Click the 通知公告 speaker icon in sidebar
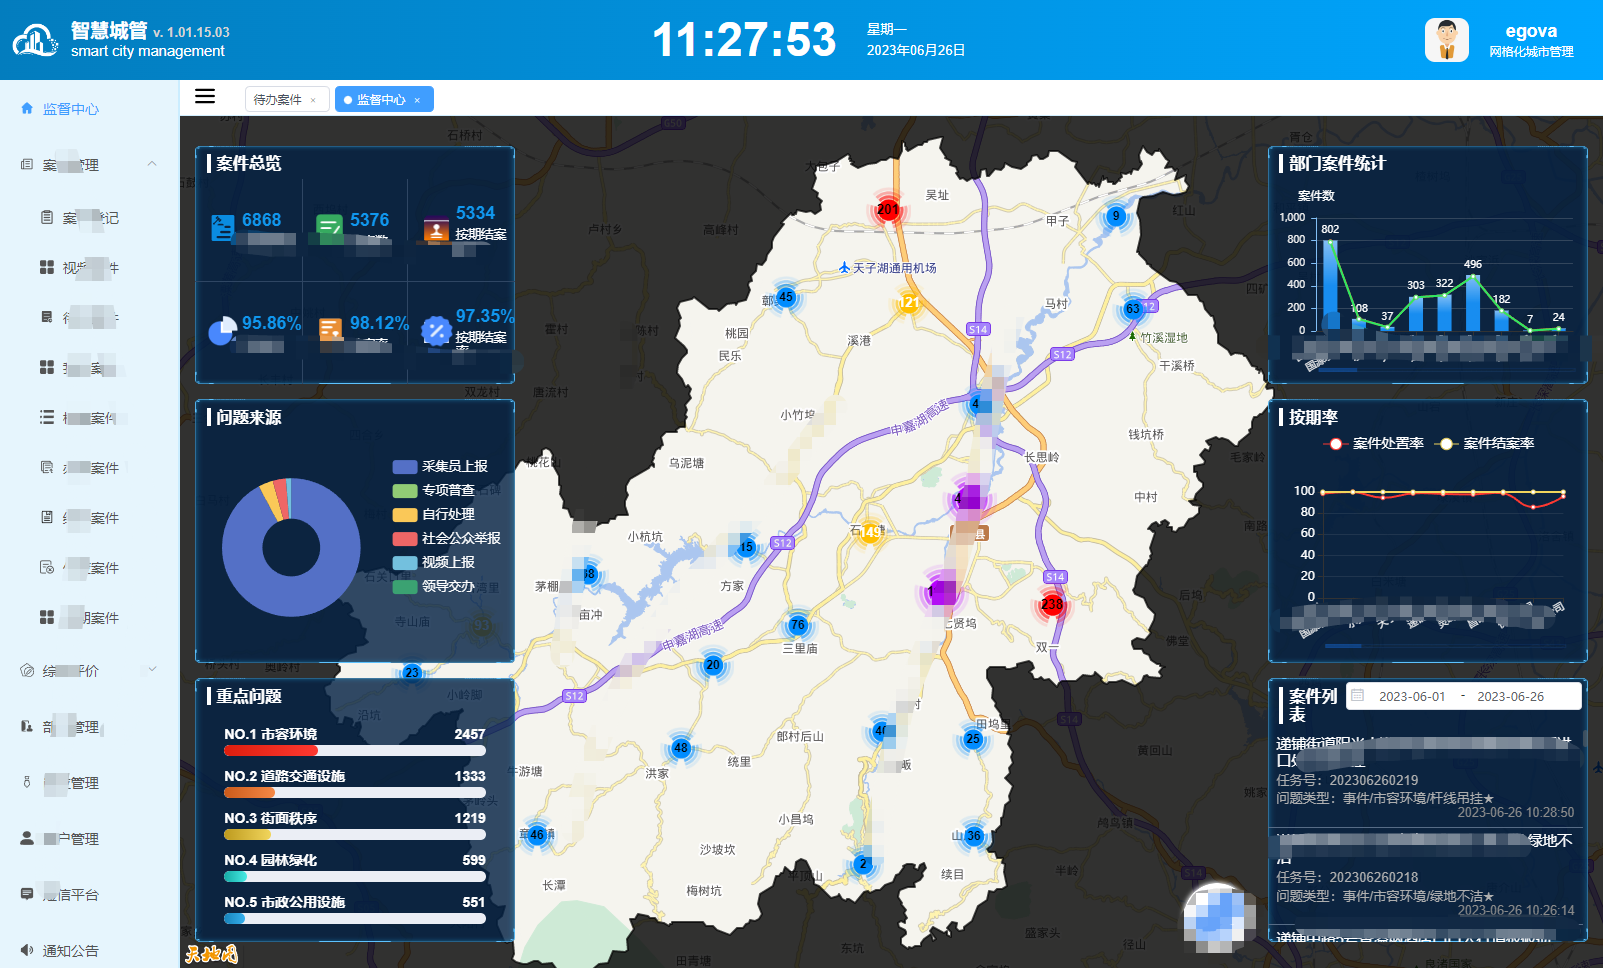Screen dimensions: 1603x968 pyautogui.click(x=27, y=950)
